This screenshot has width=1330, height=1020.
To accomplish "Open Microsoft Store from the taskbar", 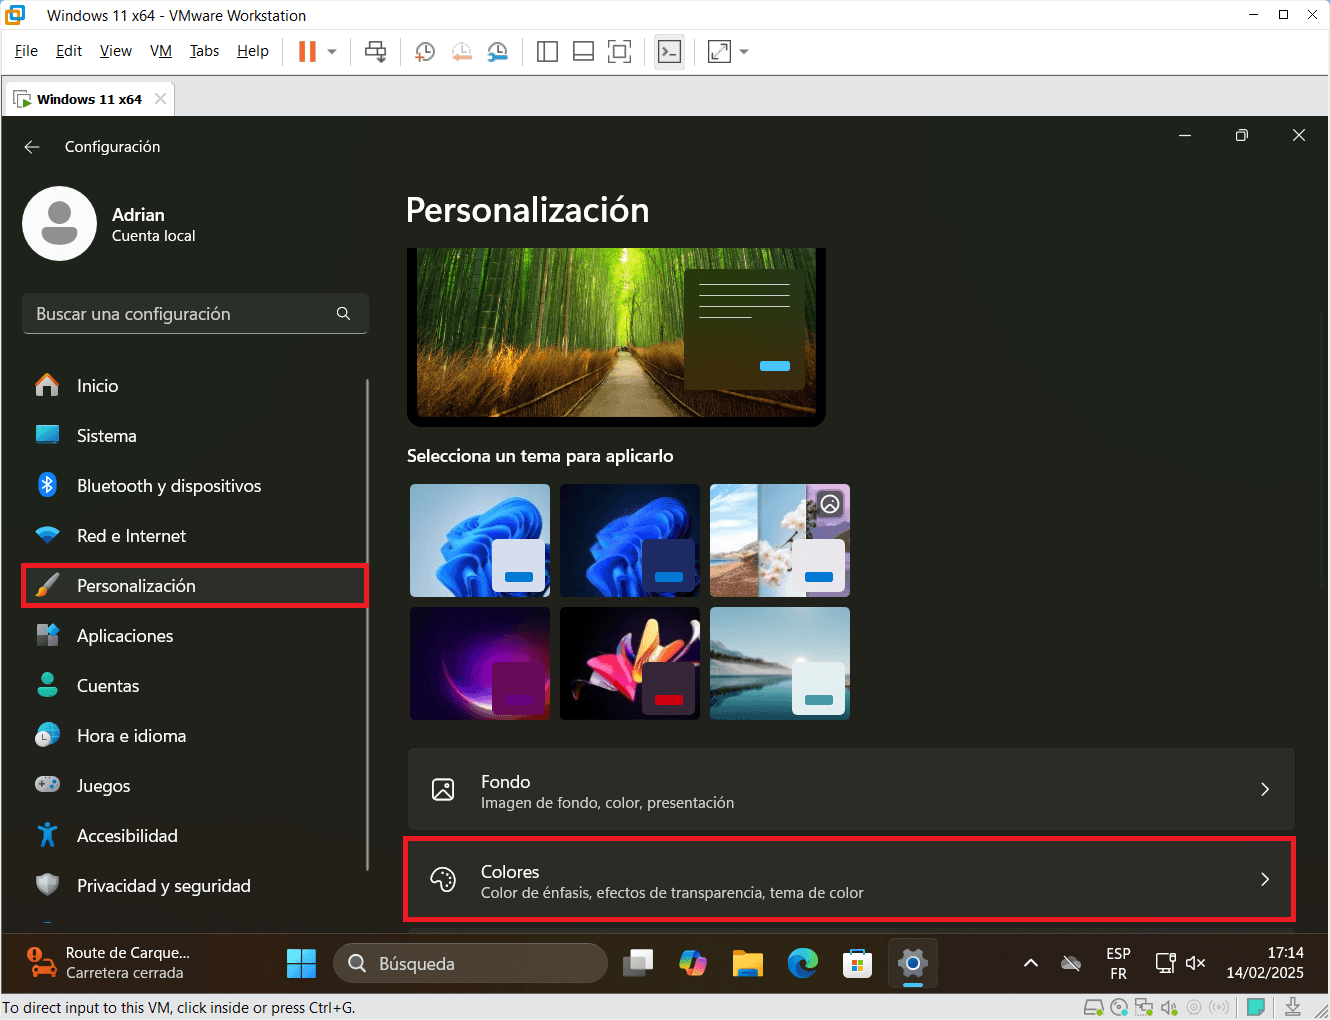I will pos(858,964).
